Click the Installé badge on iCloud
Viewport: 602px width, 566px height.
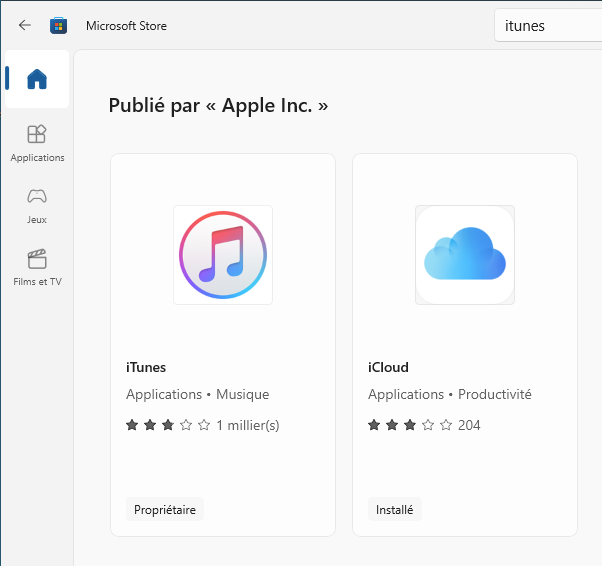395,510
